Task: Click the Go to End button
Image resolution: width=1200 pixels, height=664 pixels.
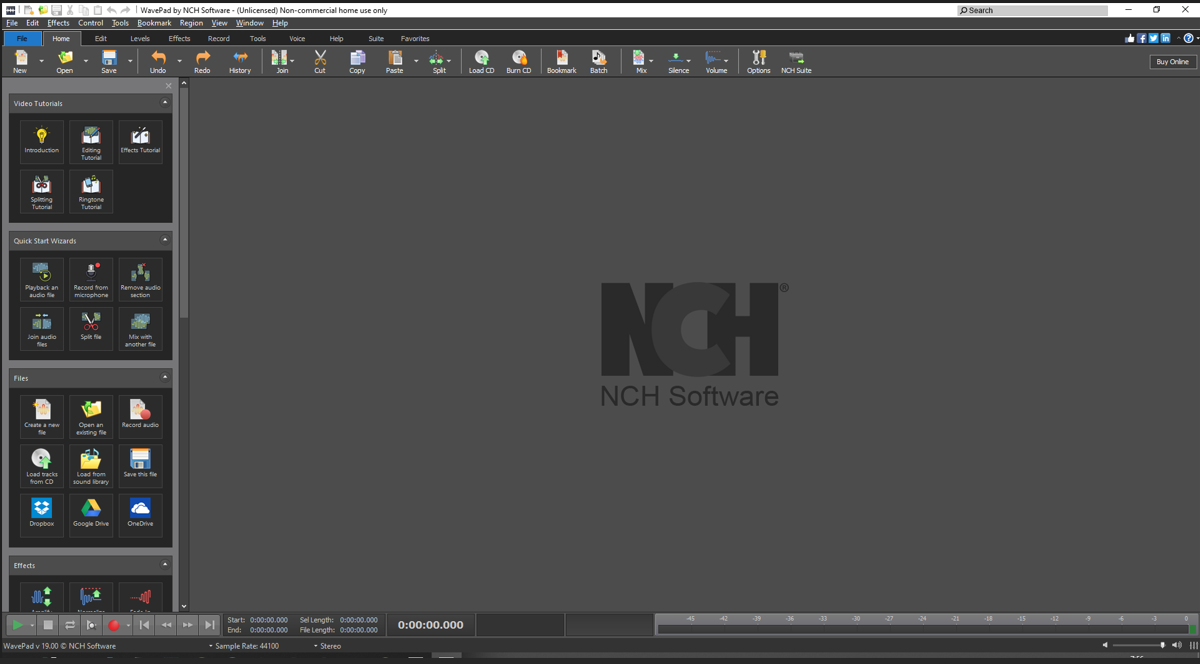Action: tap(209, 625)
